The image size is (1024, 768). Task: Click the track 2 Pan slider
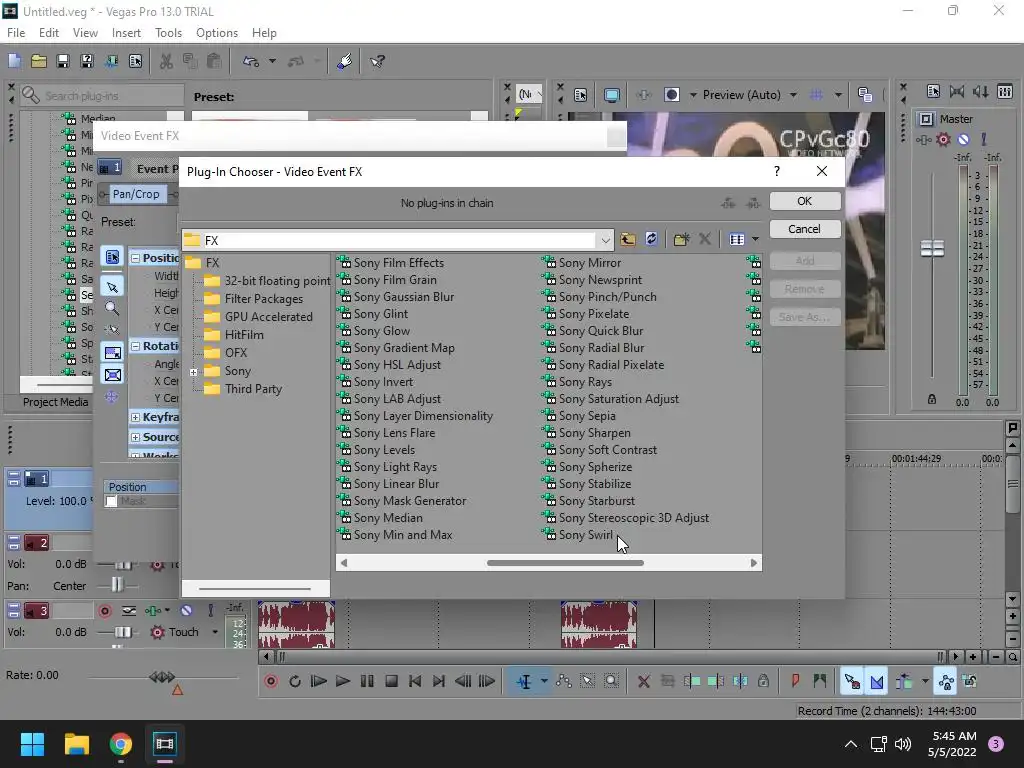click(x=118, y=584)
